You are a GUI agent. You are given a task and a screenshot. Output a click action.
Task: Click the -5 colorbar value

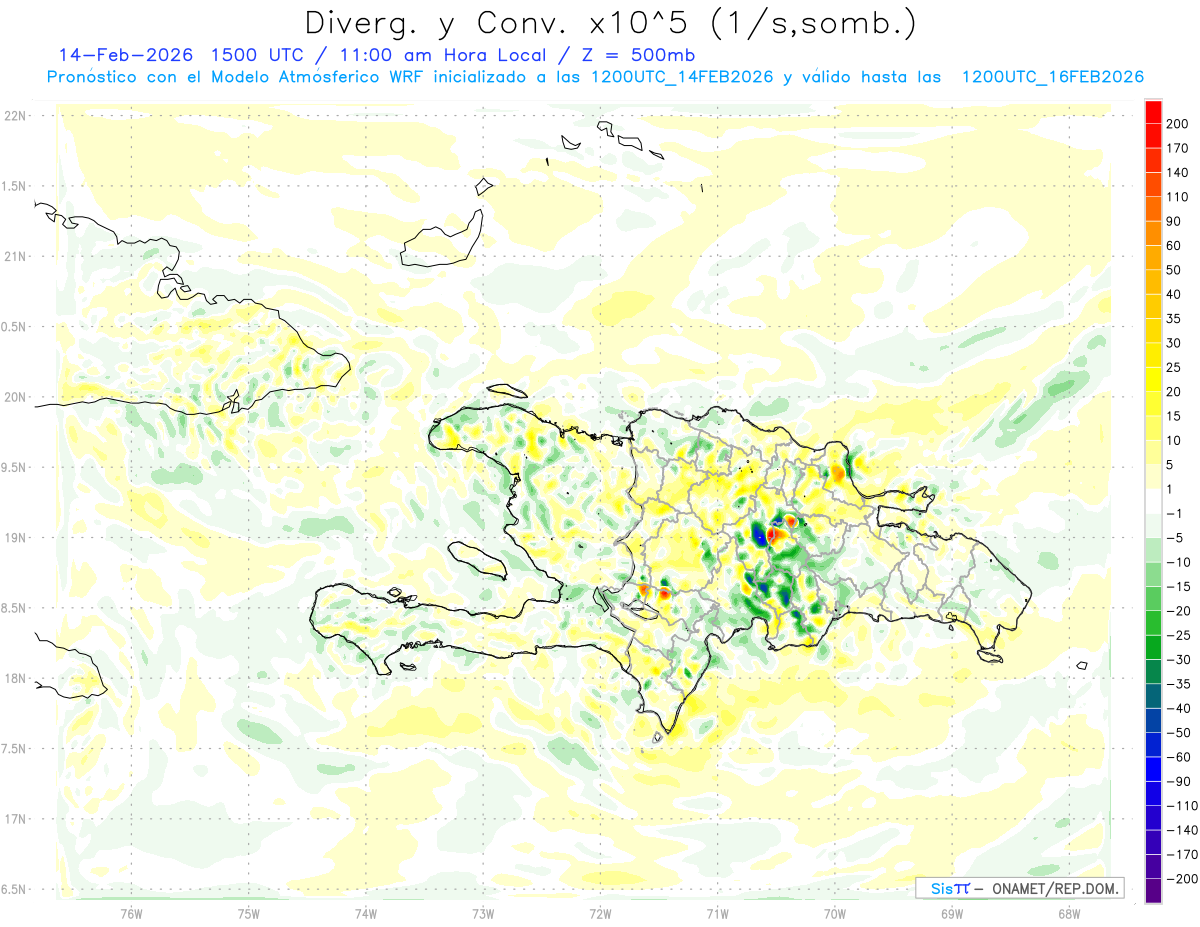[x=1173, y=538]
